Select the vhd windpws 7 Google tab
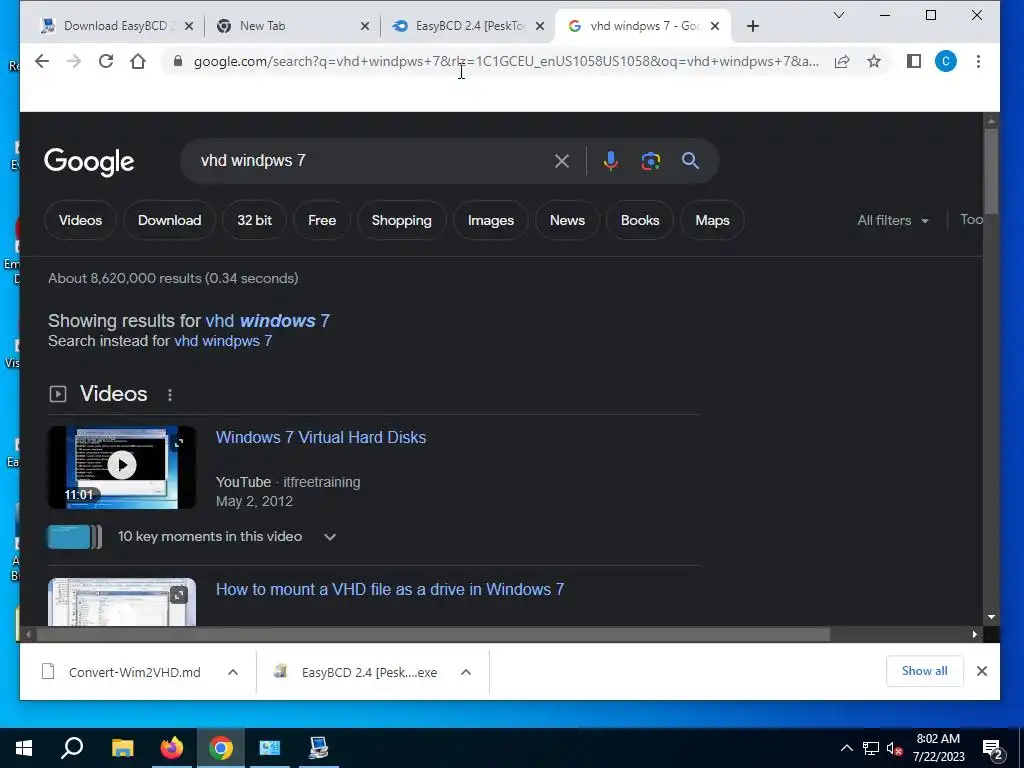Image resolution: width=1024 pixels, height=768 pixels. pos(643,26)
